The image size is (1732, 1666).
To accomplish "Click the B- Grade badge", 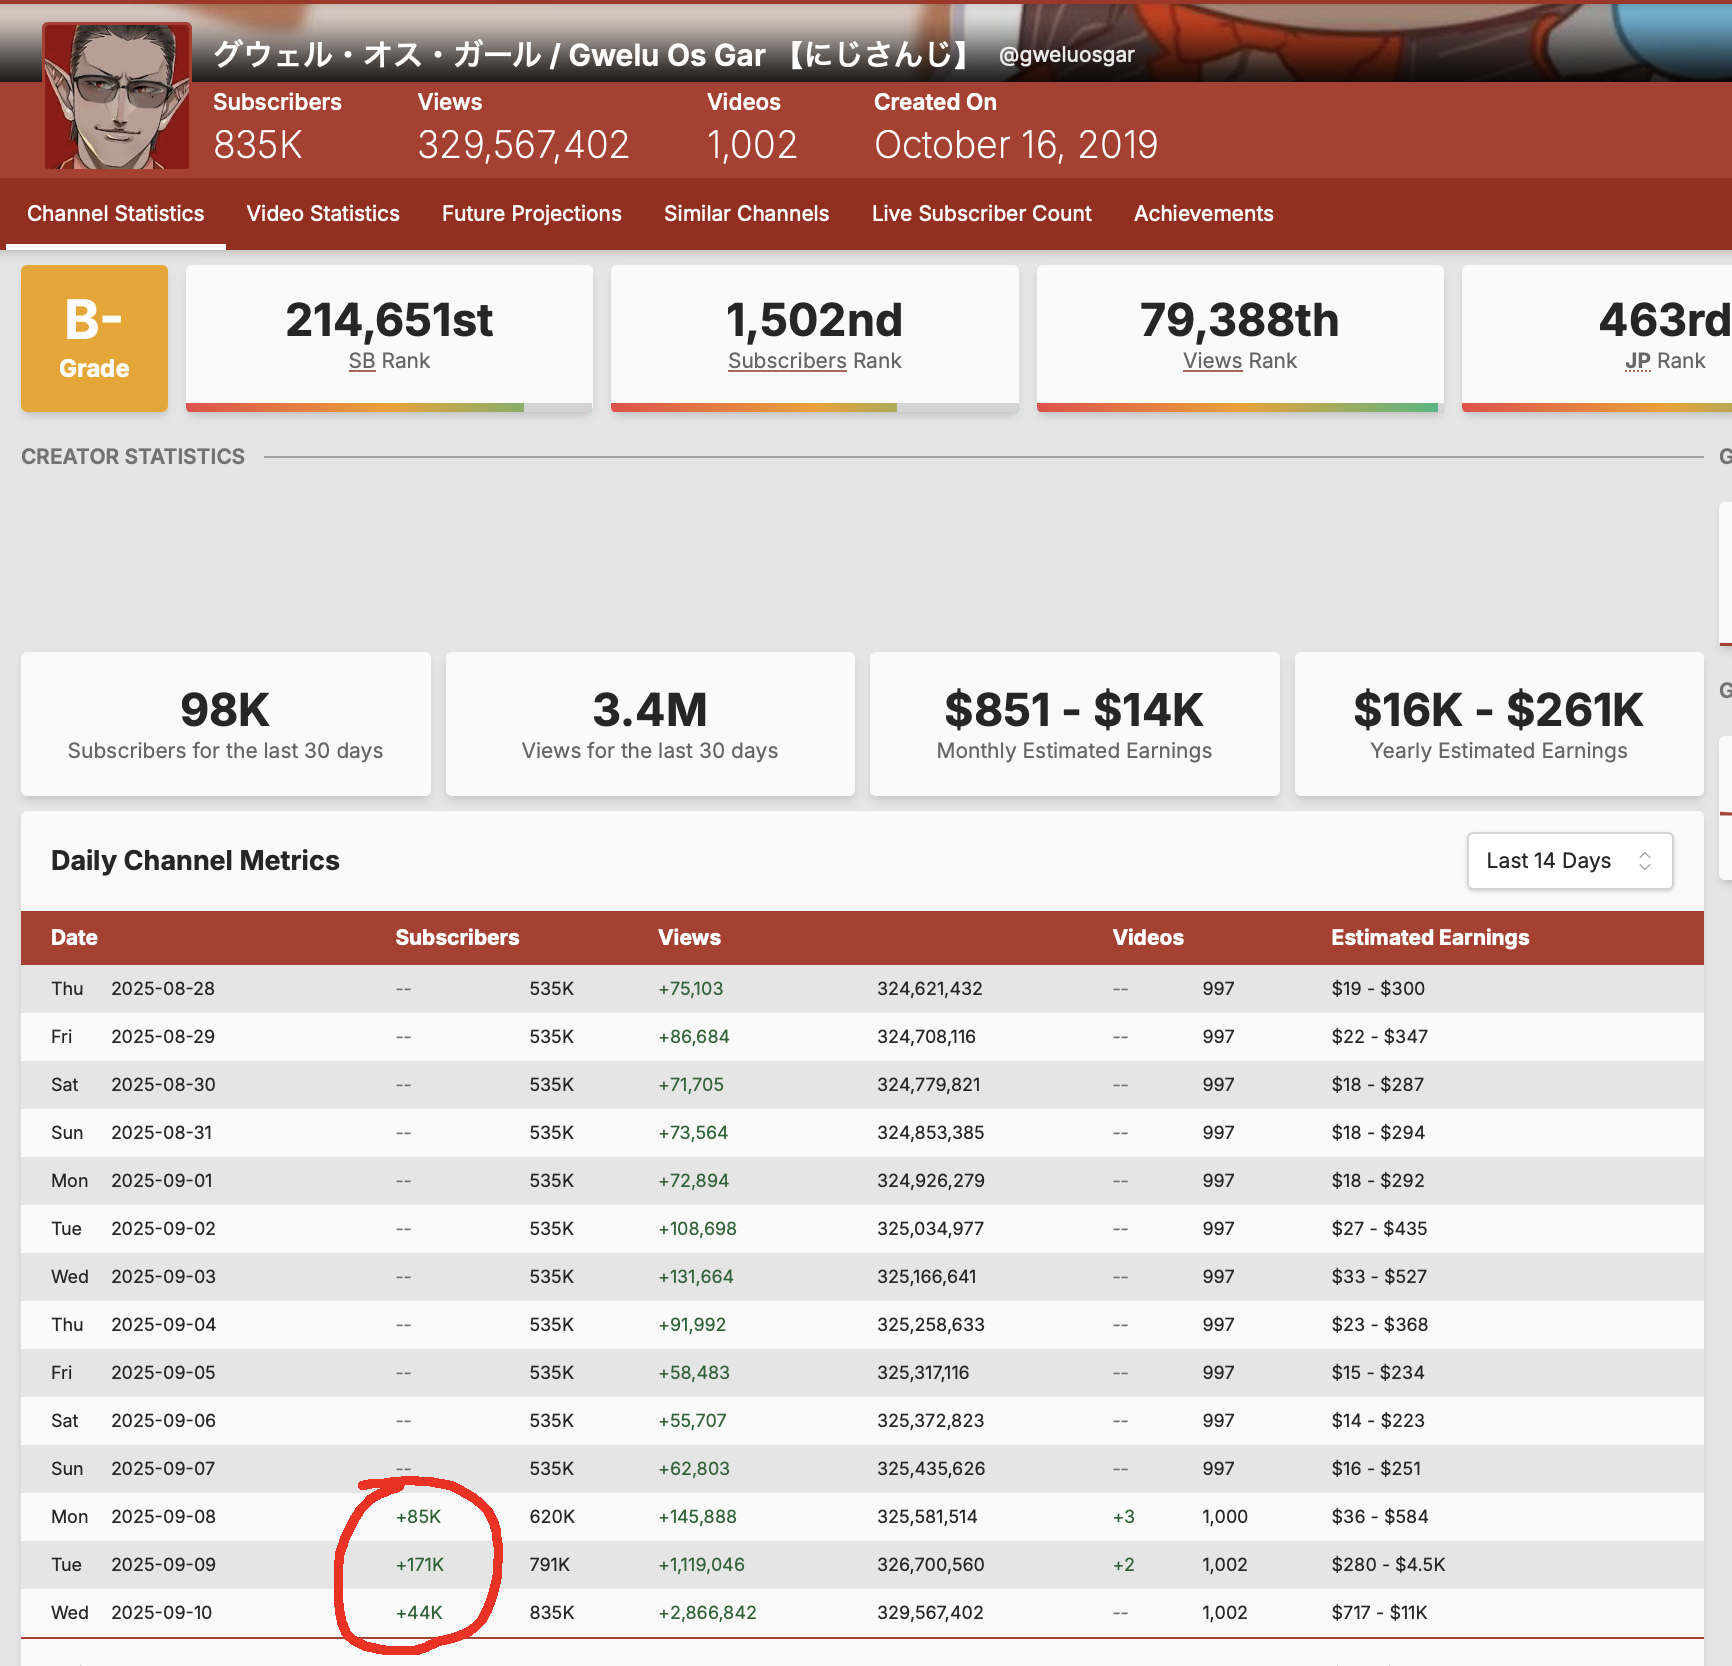I will pyautogui.click(x=94, y=338).
